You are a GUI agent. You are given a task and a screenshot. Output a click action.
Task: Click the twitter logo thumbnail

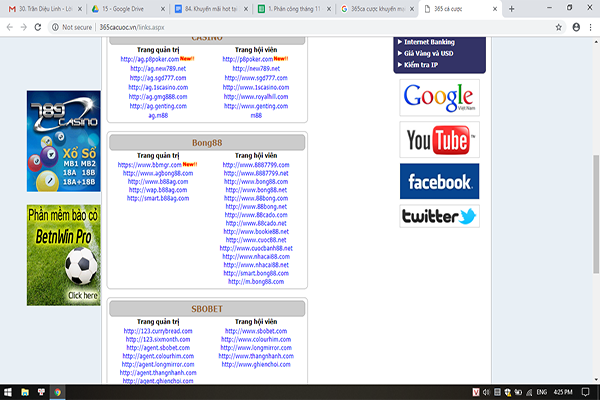coord(439,216)
